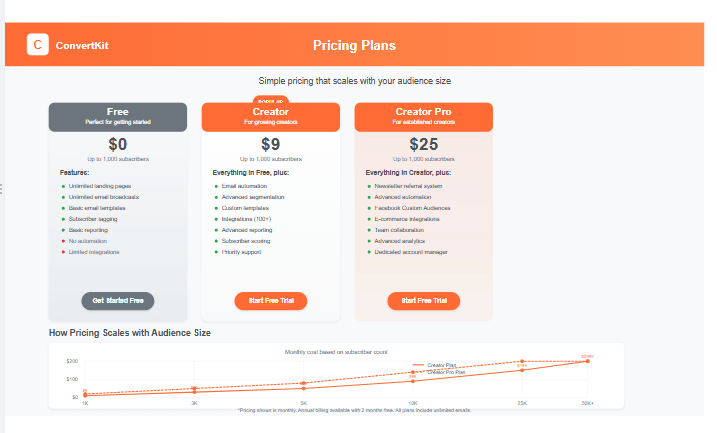Screen dimensions: 717x433
Task: Select the Free plan card header
Action: click(x=118, y=116)
